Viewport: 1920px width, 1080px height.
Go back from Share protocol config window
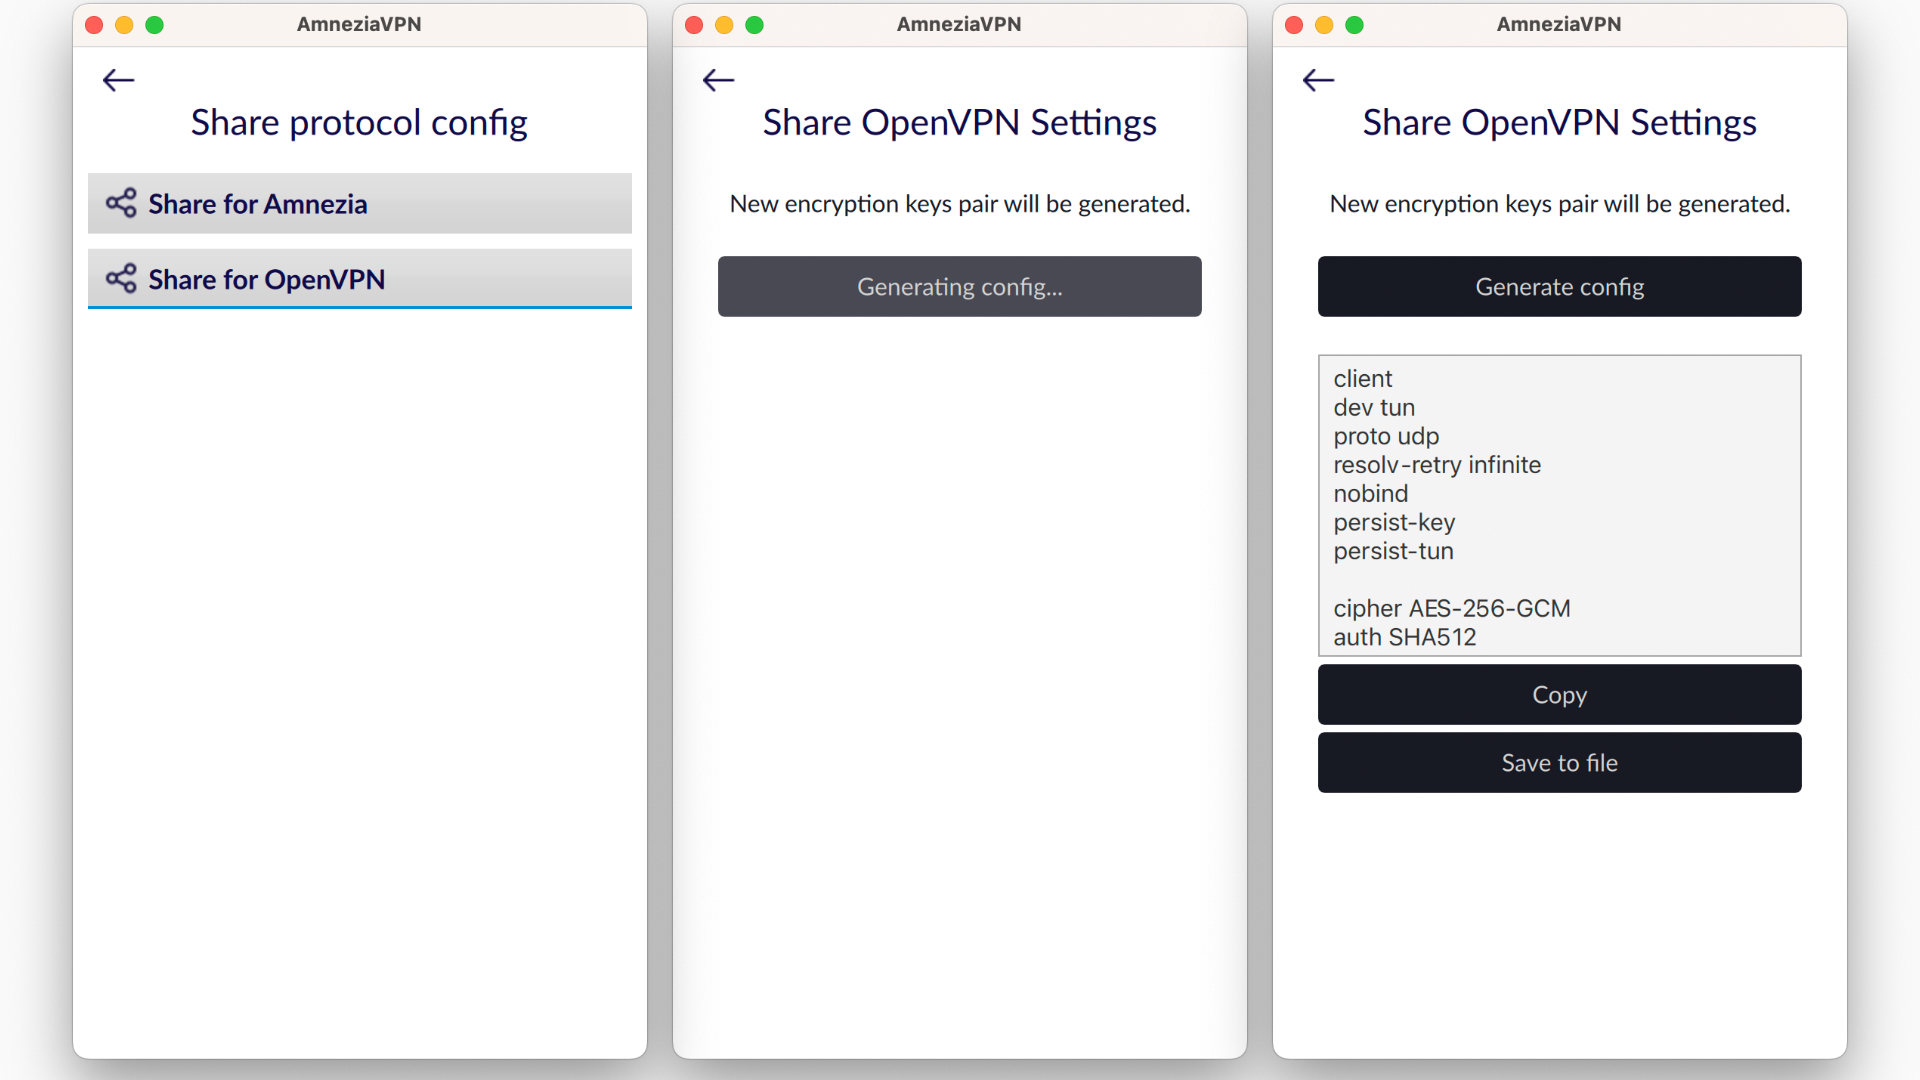[119, 80]
